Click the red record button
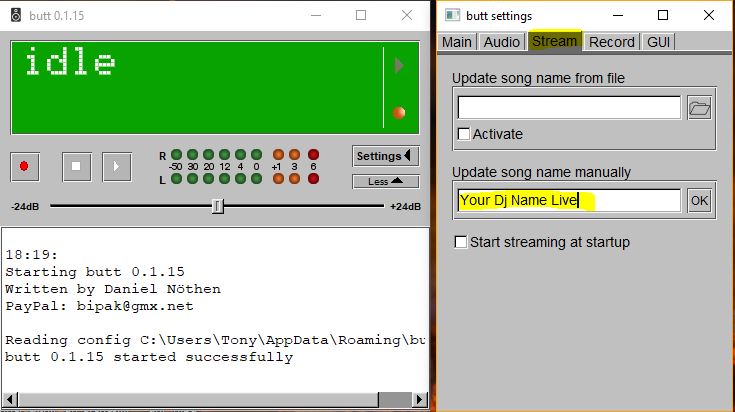Image resolution: width=735 pixels, height=412 pixels. [25, 166]
